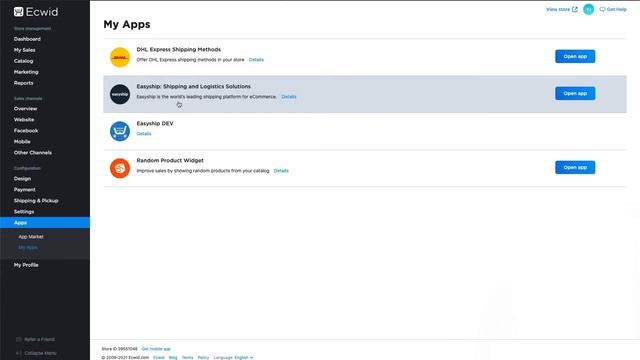Click the Terms footer link

coord(187,358)
